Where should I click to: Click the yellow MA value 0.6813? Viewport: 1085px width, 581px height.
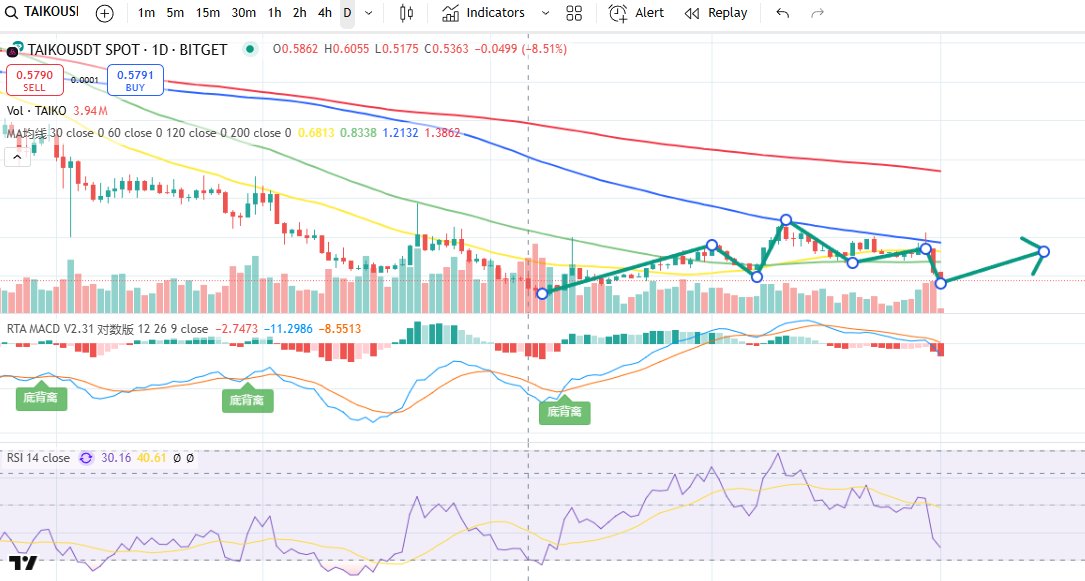coord(316,133)
